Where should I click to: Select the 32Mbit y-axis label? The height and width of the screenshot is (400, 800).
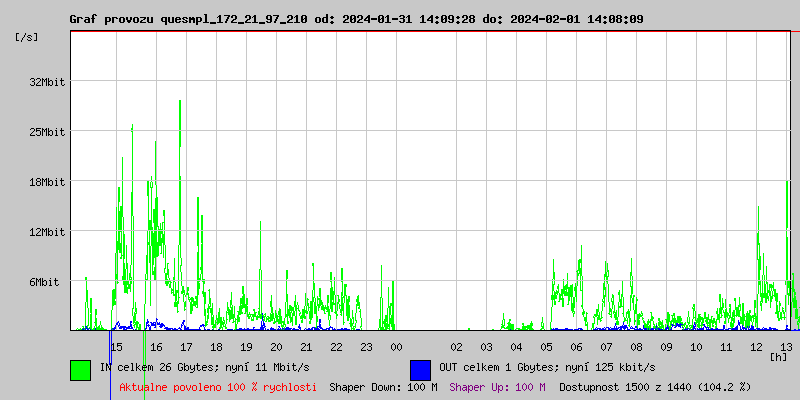[x=46, y=82]
